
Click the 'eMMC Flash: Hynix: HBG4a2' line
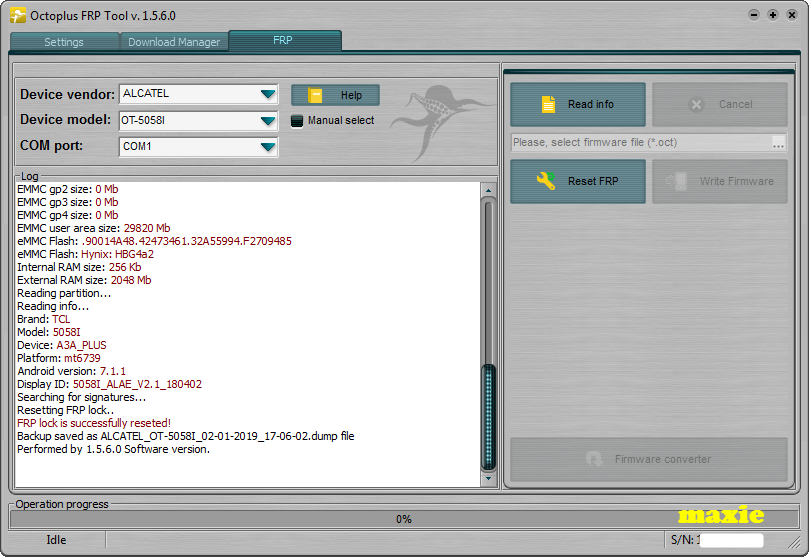(x=86, y=254)
